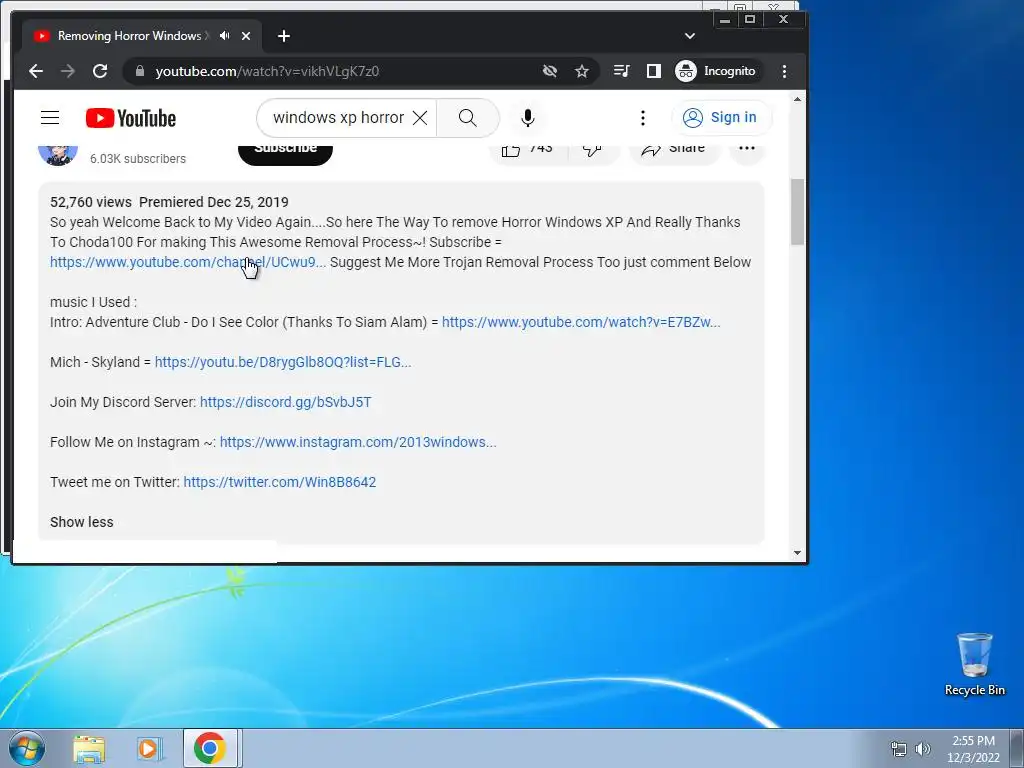The image size is (1024, 768).
Task: Click the page vertical scrollbar thumb
Action: tap(797, 212)
